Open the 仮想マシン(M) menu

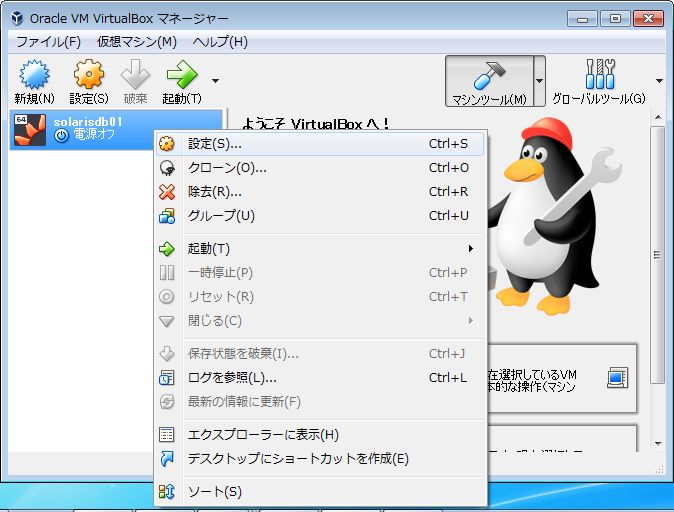tap(137, 42)
